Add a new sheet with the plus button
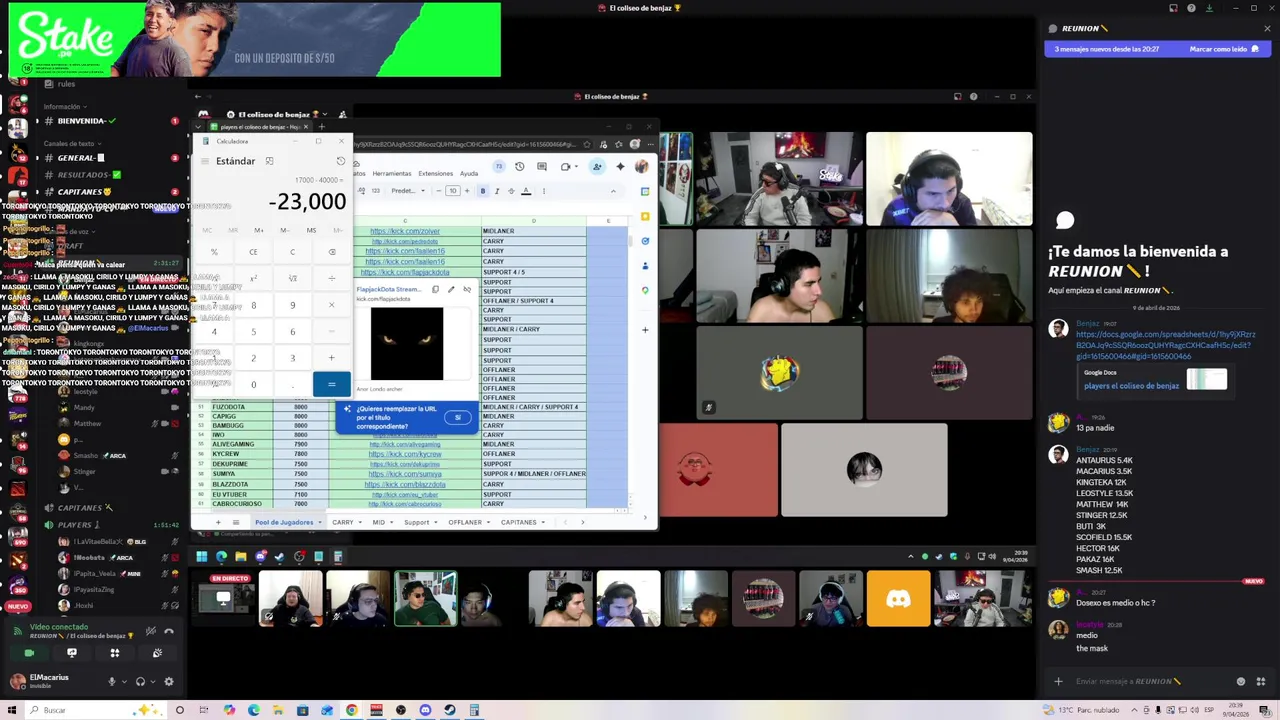Image resolution: width=1280 pixels, height=720 pixels. click(218, 522)
